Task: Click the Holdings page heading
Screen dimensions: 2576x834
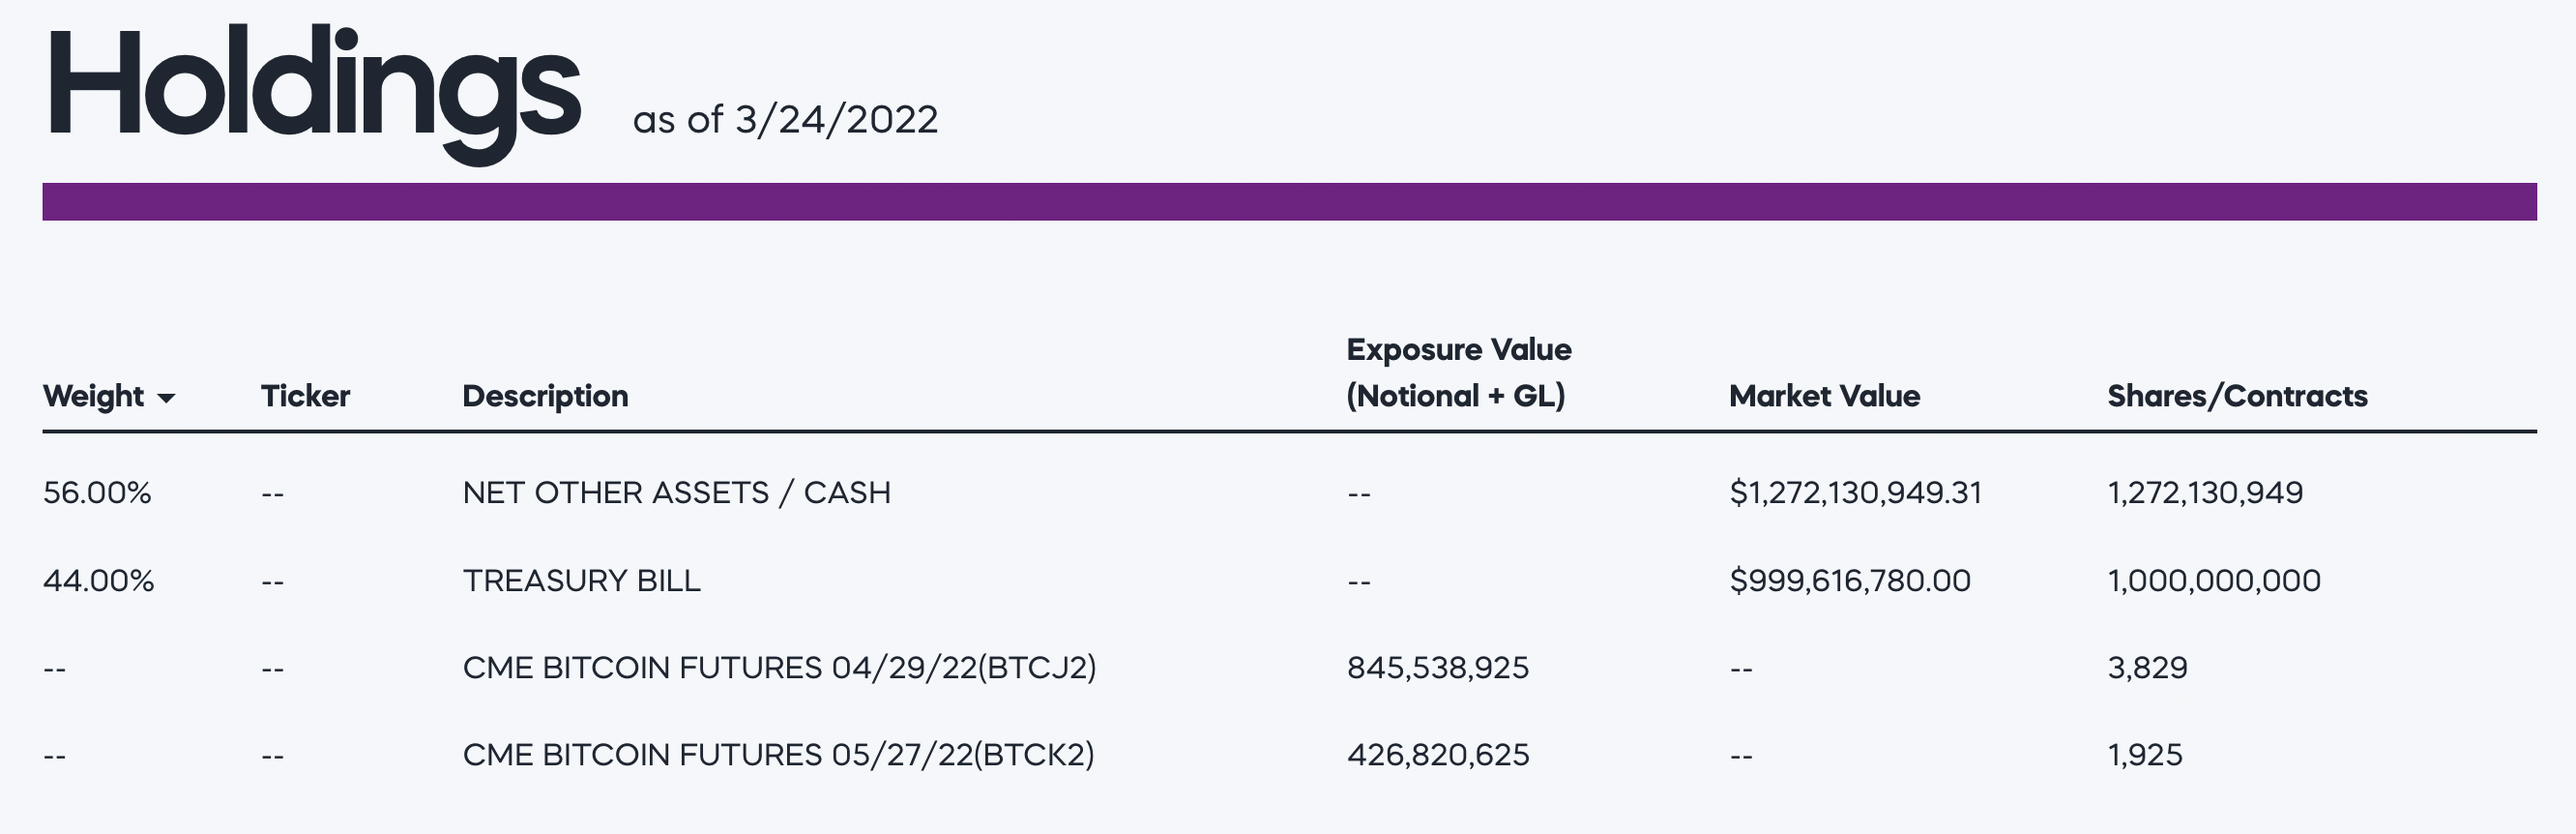Action: (x=313, y=90)
